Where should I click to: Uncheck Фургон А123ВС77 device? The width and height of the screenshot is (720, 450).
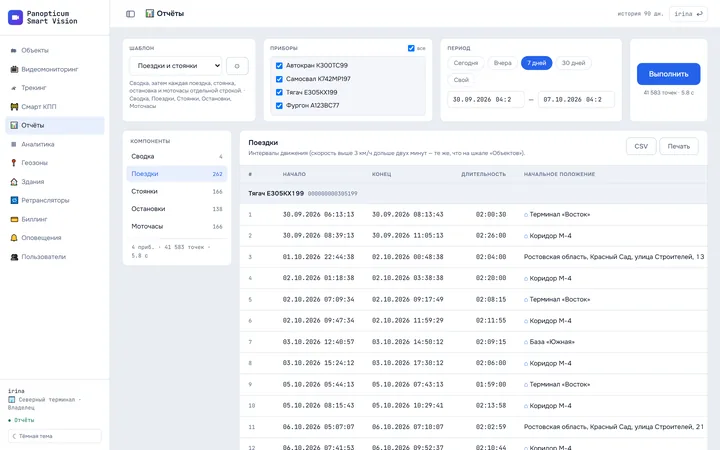click(279, 106)
